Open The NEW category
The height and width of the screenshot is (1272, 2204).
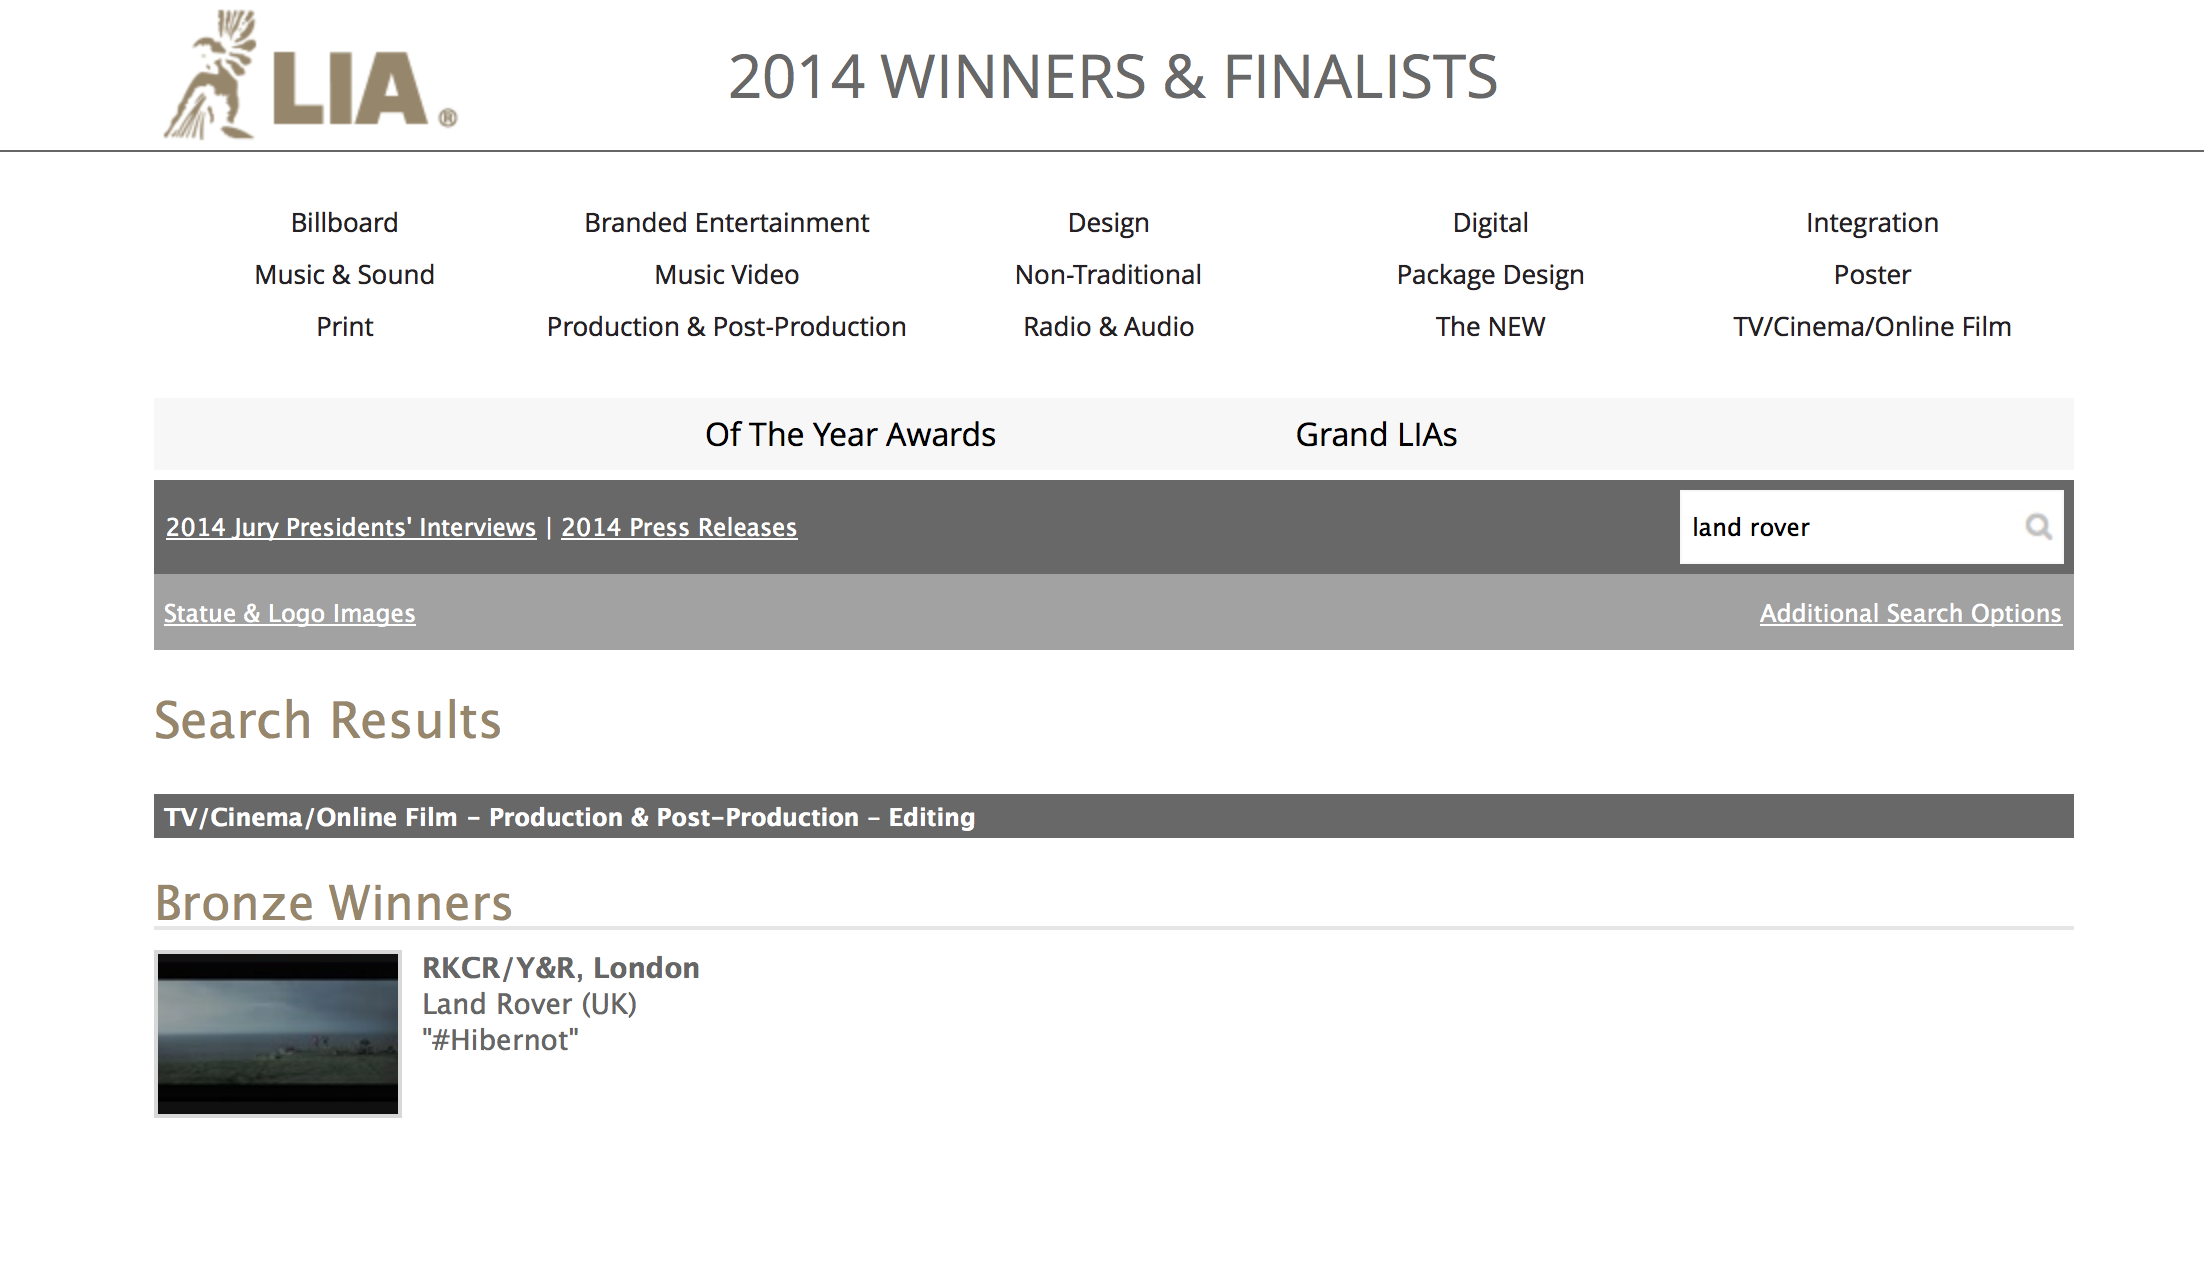(x=1490, y=326)
